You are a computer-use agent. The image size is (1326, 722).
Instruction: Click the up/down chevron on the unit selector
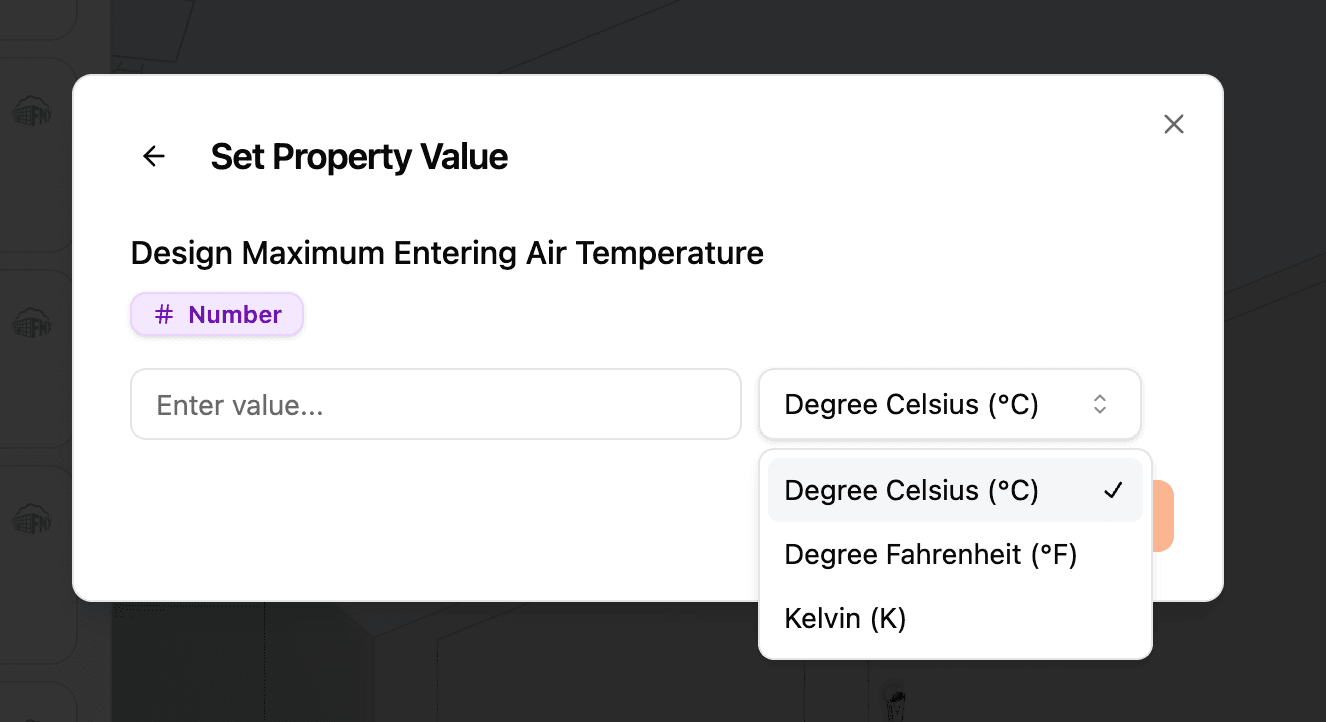click(x=1099, y=404)
